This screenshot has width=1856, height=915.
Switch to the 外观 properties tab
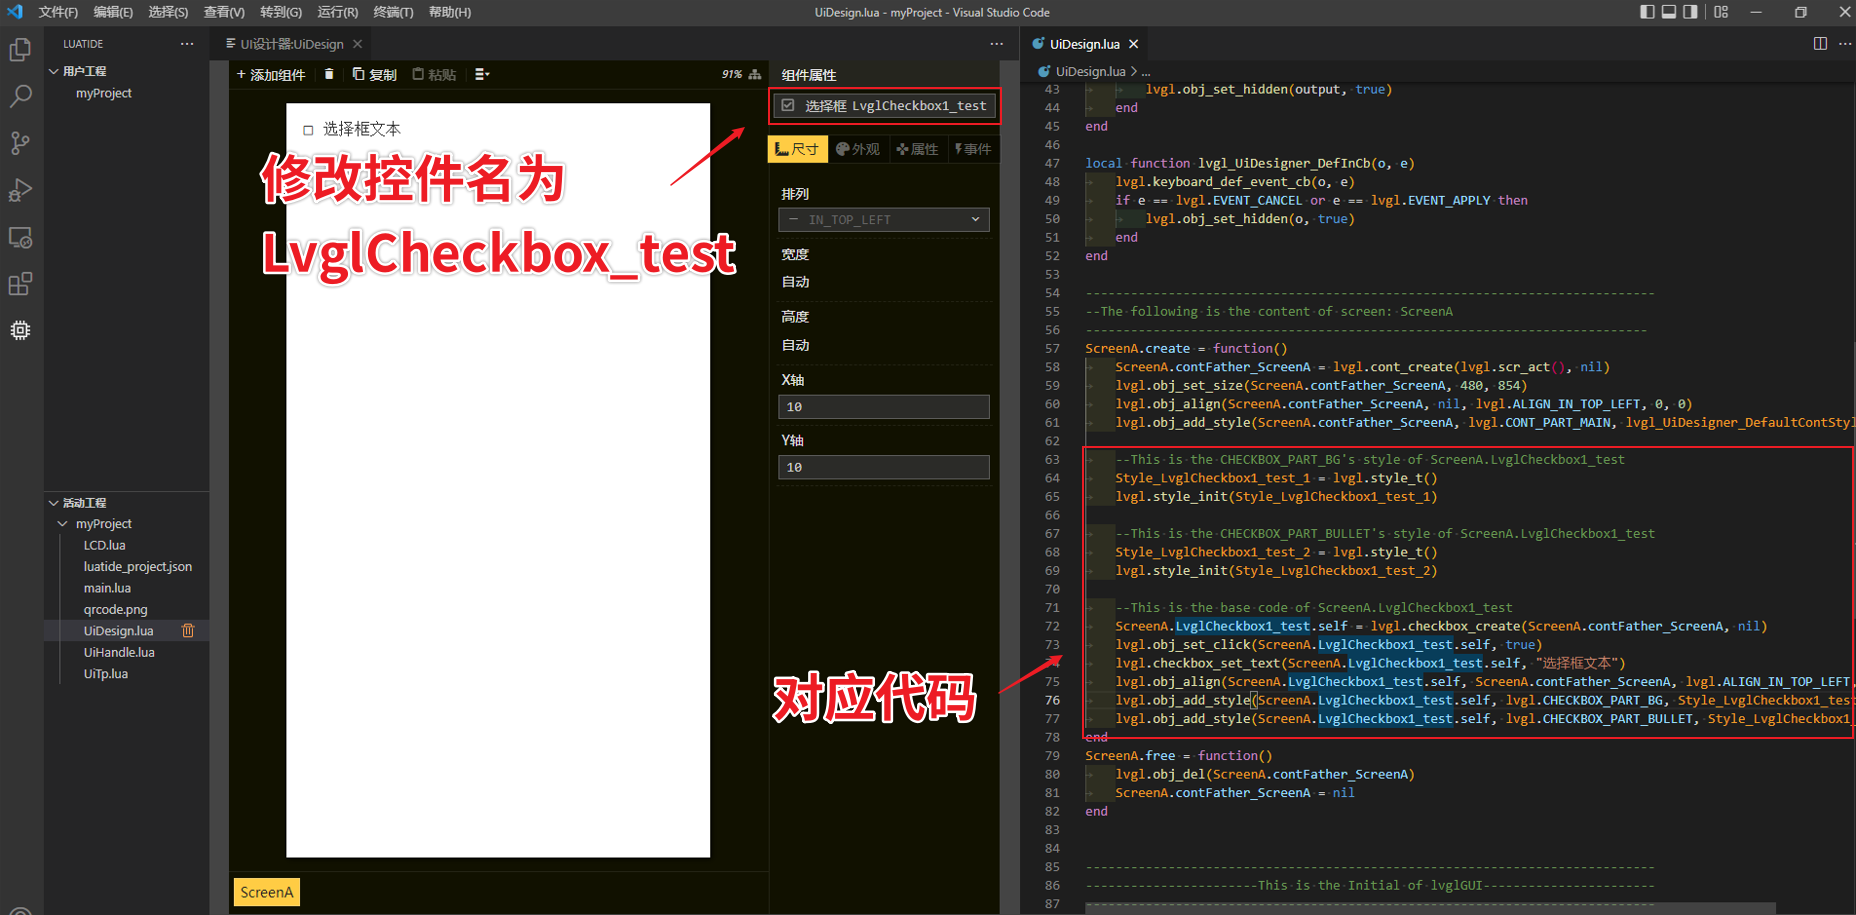tap(858, 149)
